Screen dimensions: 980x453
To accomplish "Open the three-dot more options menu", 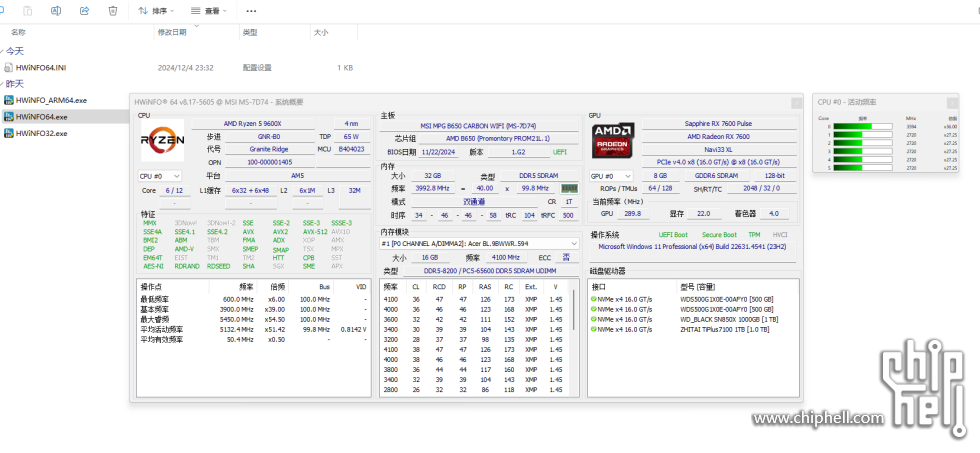I will 251,11.
